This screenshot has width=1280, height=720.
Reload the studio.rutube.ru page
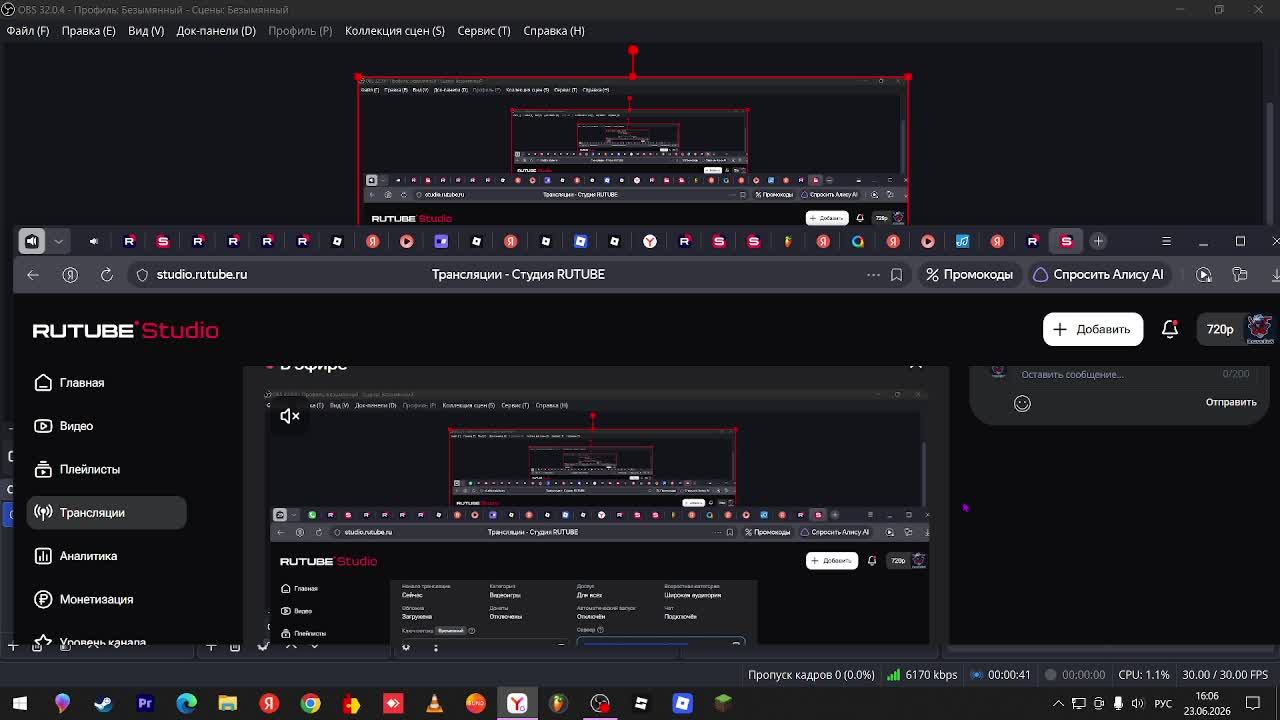click(x=106, y=274)
